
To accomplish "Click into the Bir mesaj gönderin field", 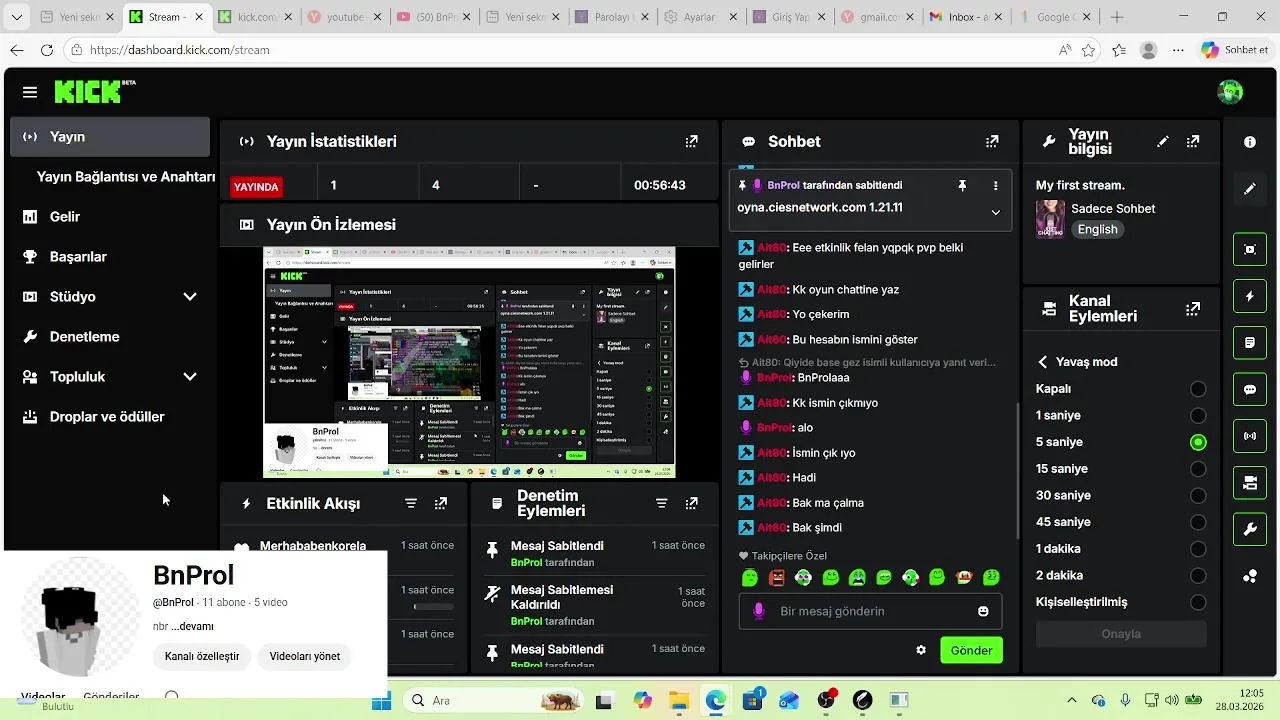I will coord(870,611).
